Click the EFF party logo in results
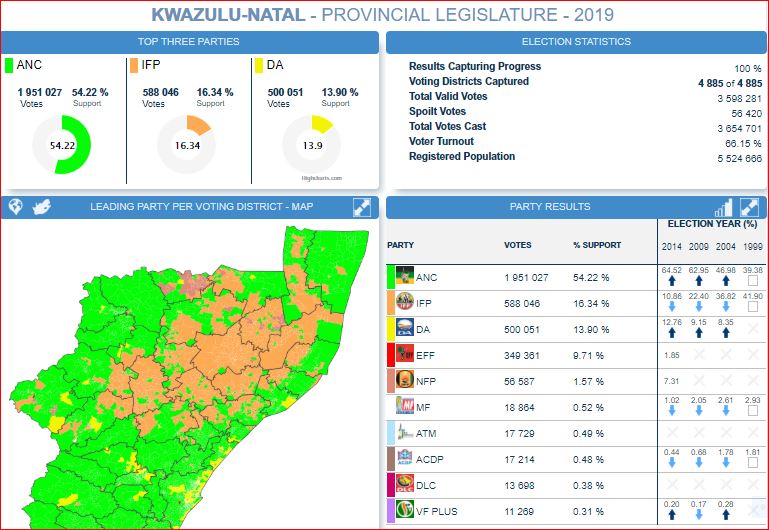The width and height of the screenshot is (769, 530). pyautogui.click(x=406, y=355)
